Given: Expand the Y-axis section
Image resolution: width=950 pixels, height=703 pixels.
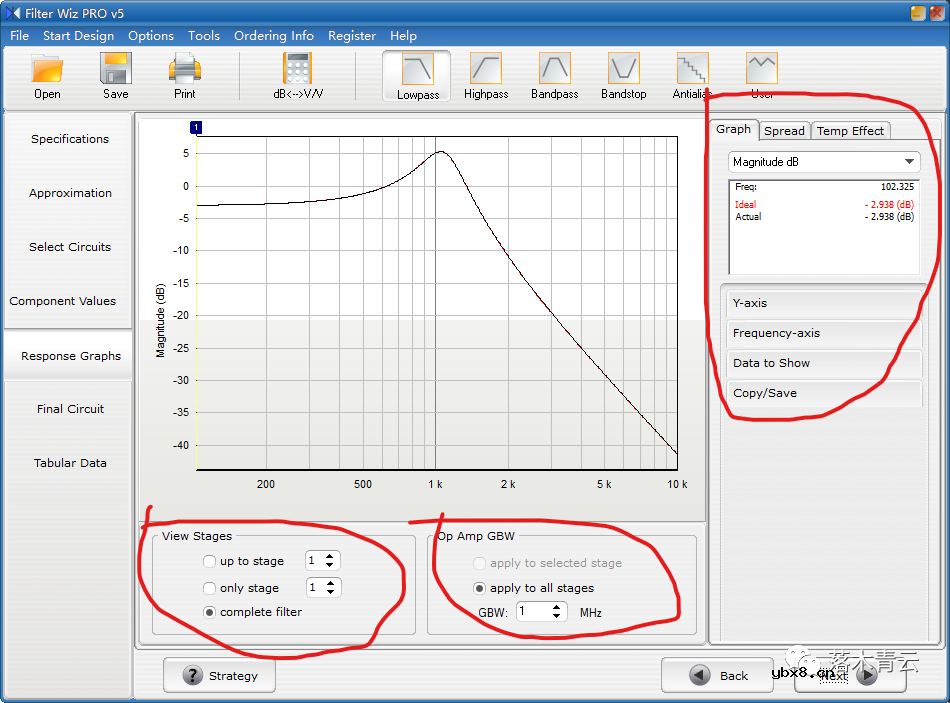Looking at the screenshot, I should pos(823,303).
